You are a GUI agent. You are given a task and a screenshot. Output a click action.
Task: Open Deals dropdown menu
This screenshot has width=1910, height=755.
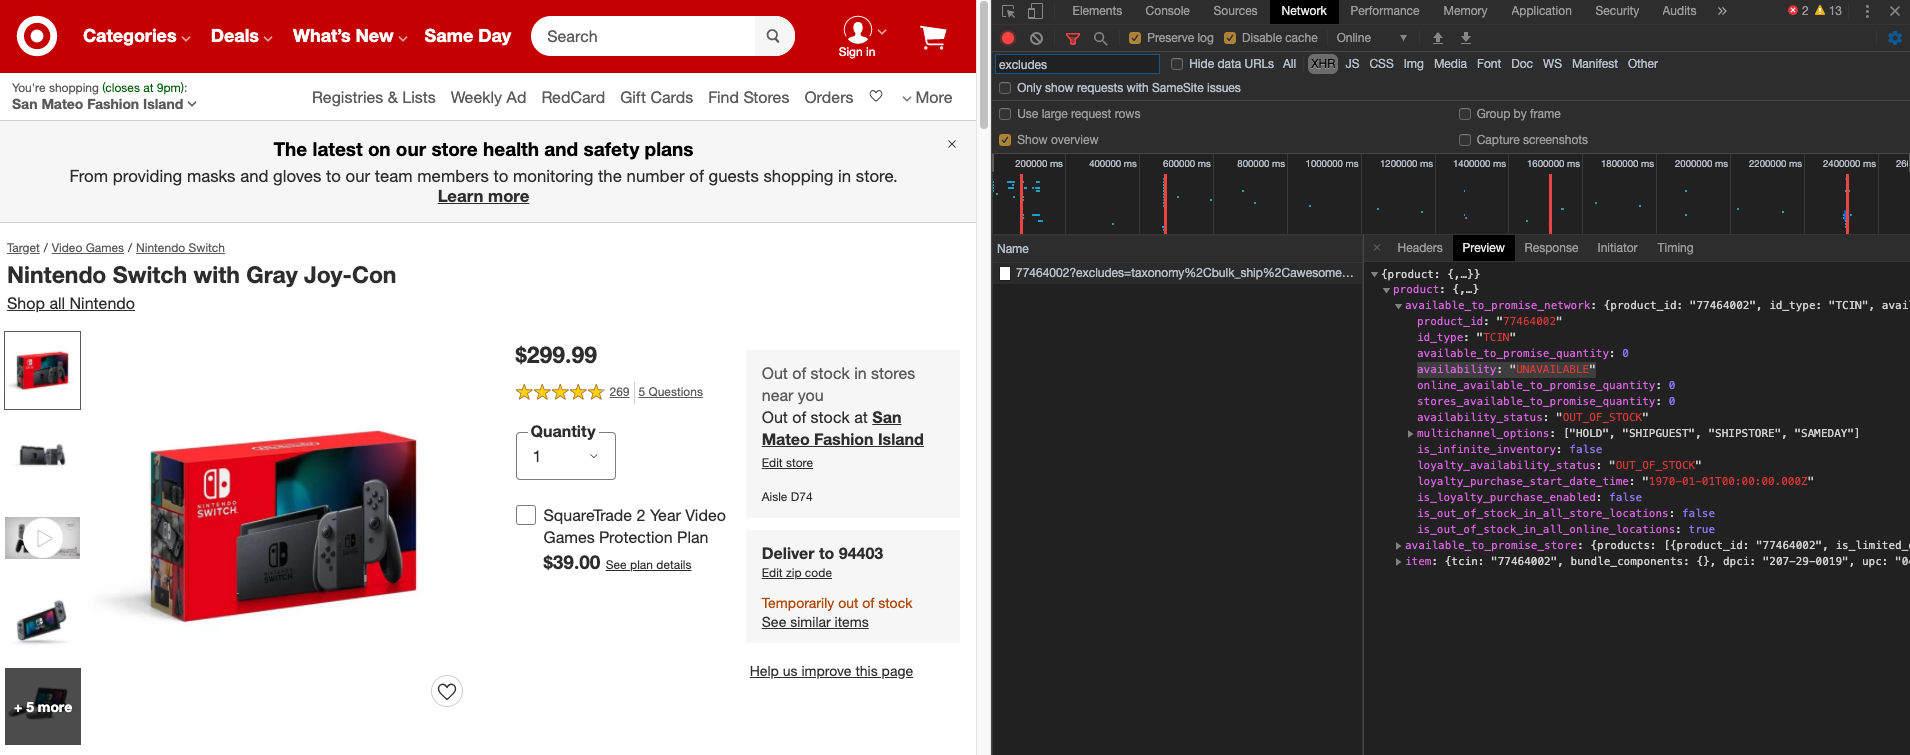click(x=241, y=36)
